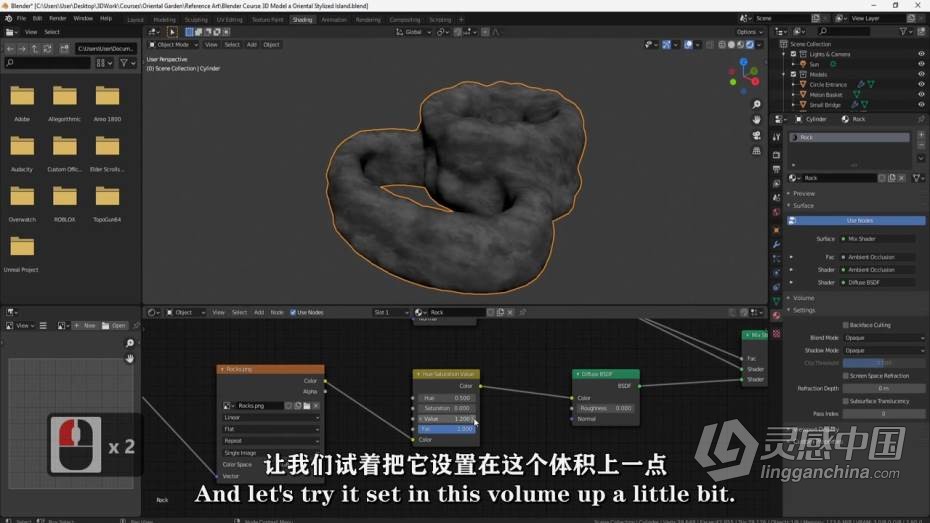This screenshot has width=930, height=523.
Task: Select the tweak cursor tool icon
Action: click(172, 32)
